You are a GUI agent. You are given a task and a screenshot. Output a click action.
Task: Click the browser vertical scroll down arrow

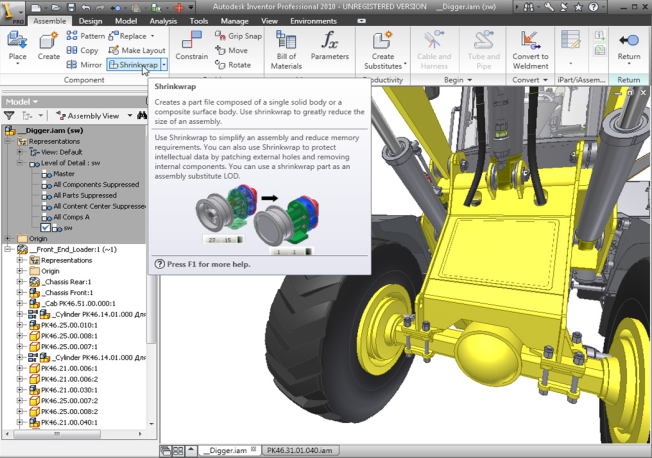[151, 424]
